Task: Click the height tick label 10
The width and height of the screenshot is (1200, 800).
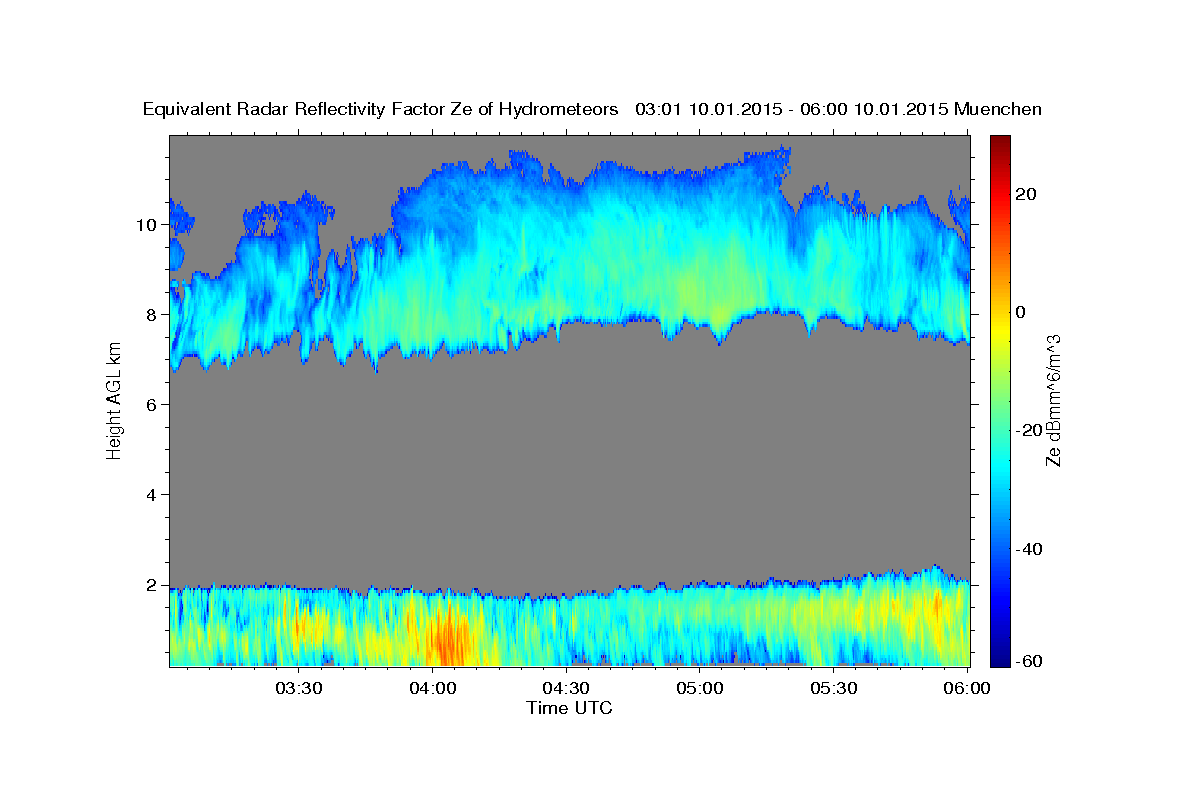Action: (x=149, y=224)
